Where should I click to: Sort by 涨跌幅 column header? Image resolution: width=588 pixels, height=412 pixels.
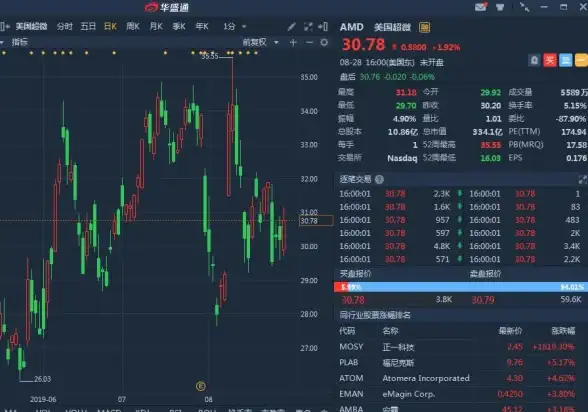click(x=563, y=331)
